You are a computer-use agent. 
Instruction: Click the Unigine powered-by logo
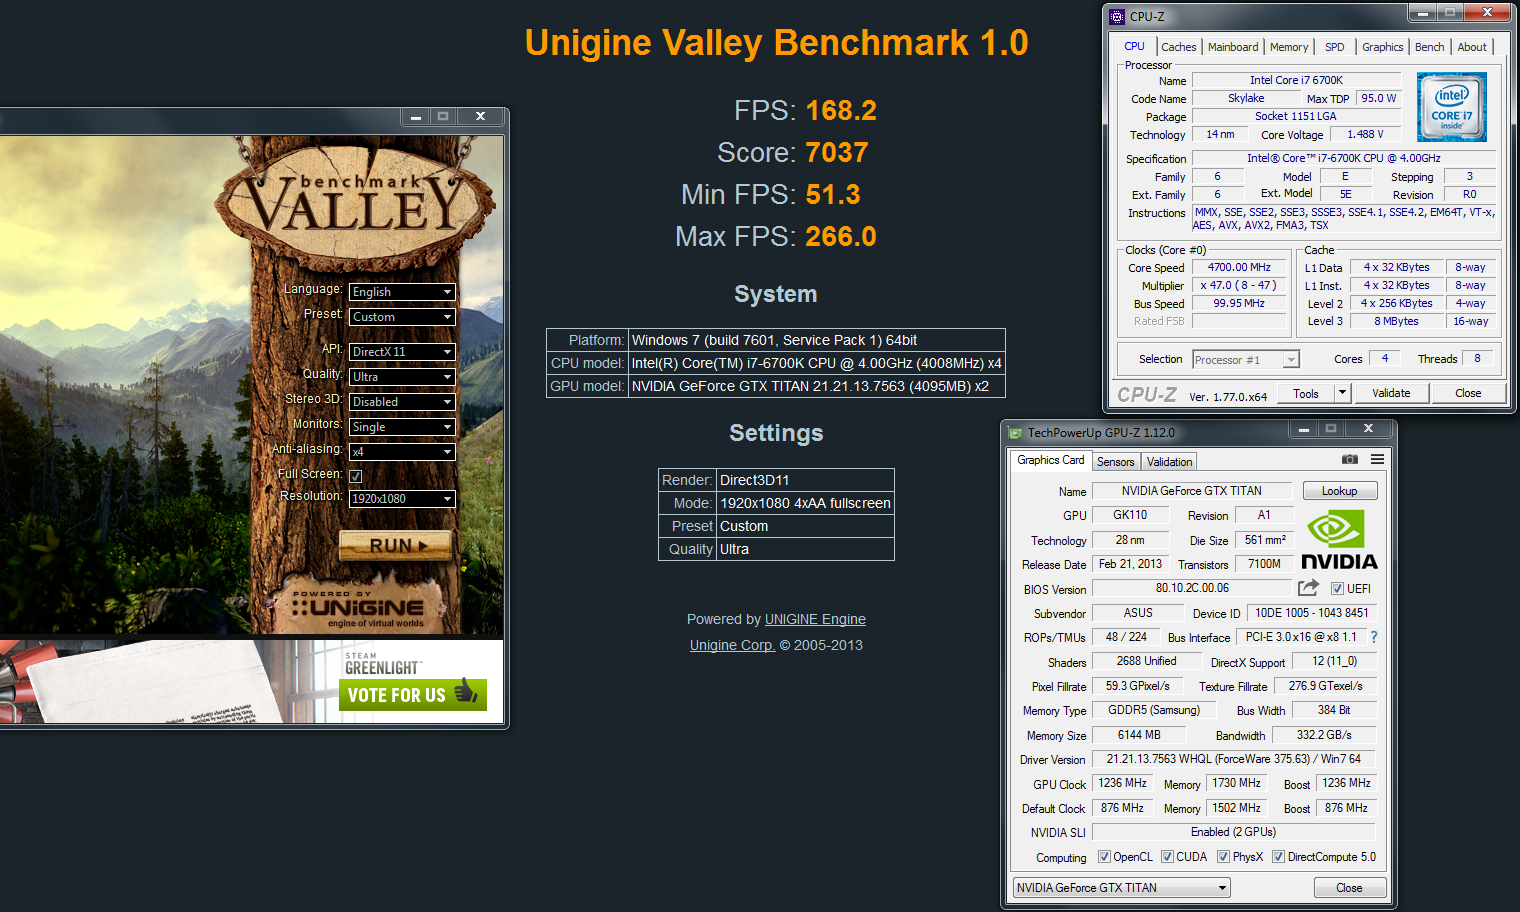tap(357, 608)
